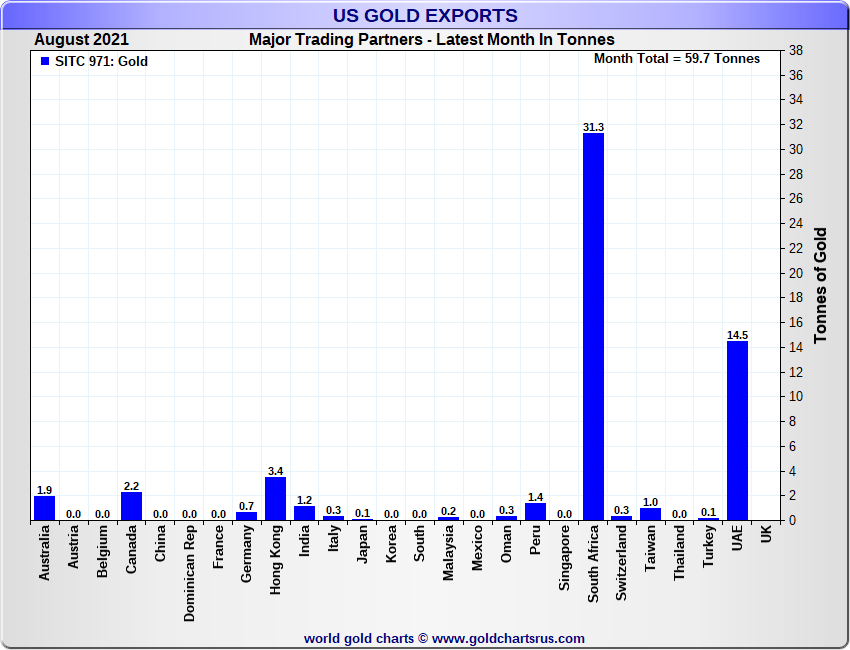850x650 pixels.
Task: Click the 'Germany' axis label
Action: coord(247,554)
